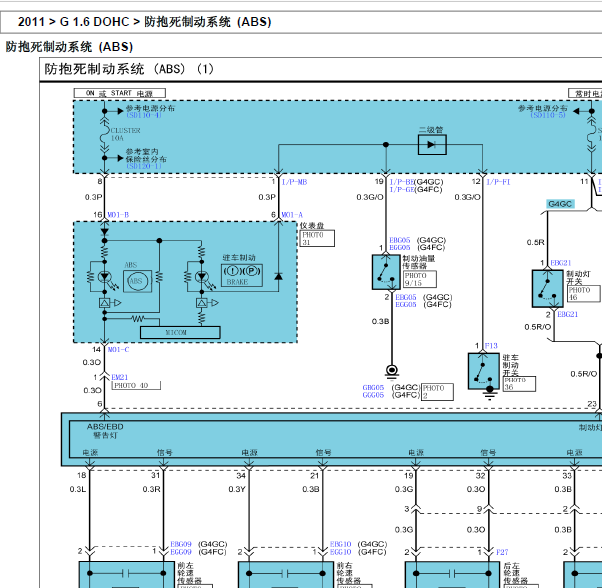View PHOTO 46 of the stop lamp switch
Screen dimensions: 602x588
click(x=584, y=293)
